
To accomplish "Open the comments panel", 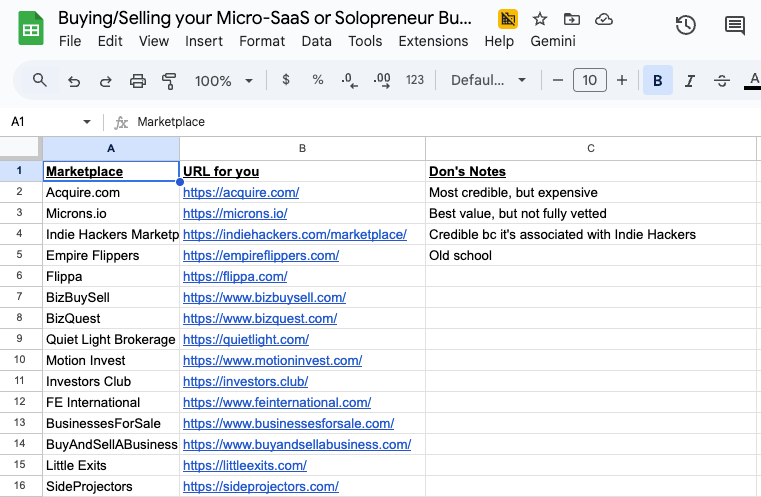I will click(x=735, y=25).
